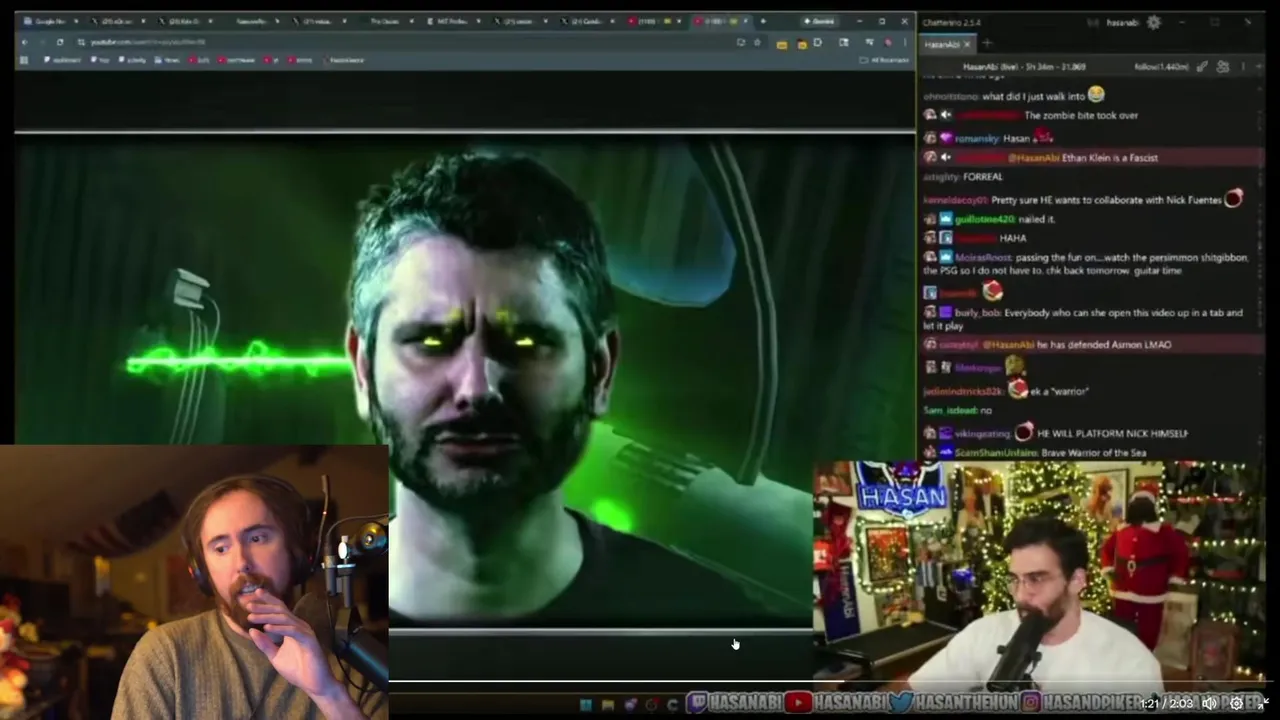Open the browser three-dot menu

point(904,42)
